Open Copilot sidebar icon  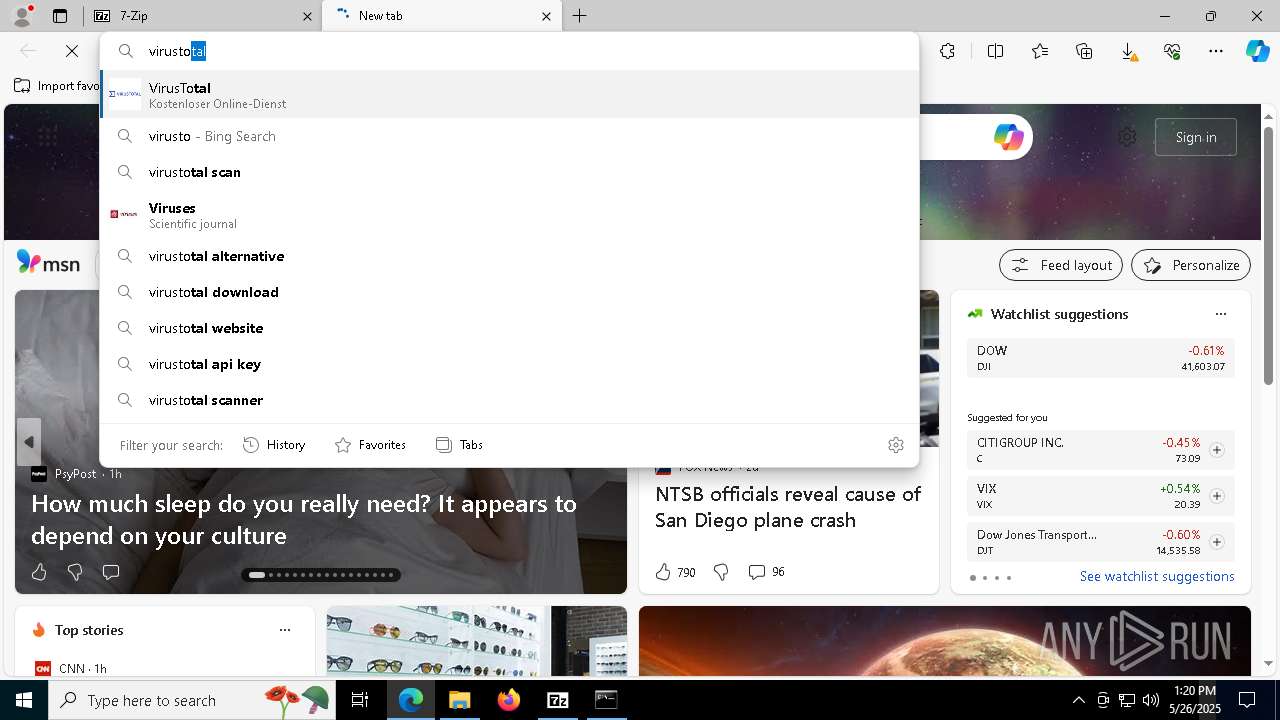[x=1257, y=51]
